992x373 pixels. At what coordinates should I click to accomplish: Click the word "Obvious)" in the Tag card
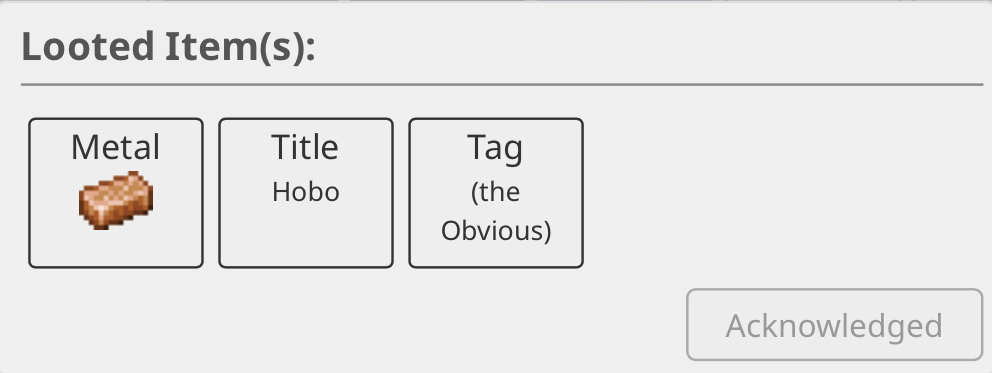click(496, 231)
